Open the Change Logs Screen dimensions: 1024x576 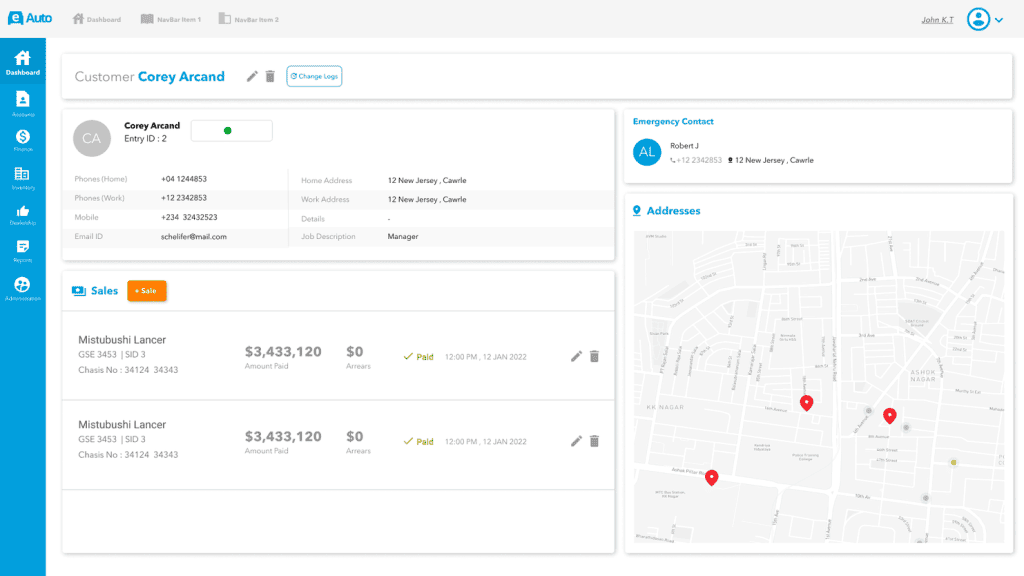point(314,76)
